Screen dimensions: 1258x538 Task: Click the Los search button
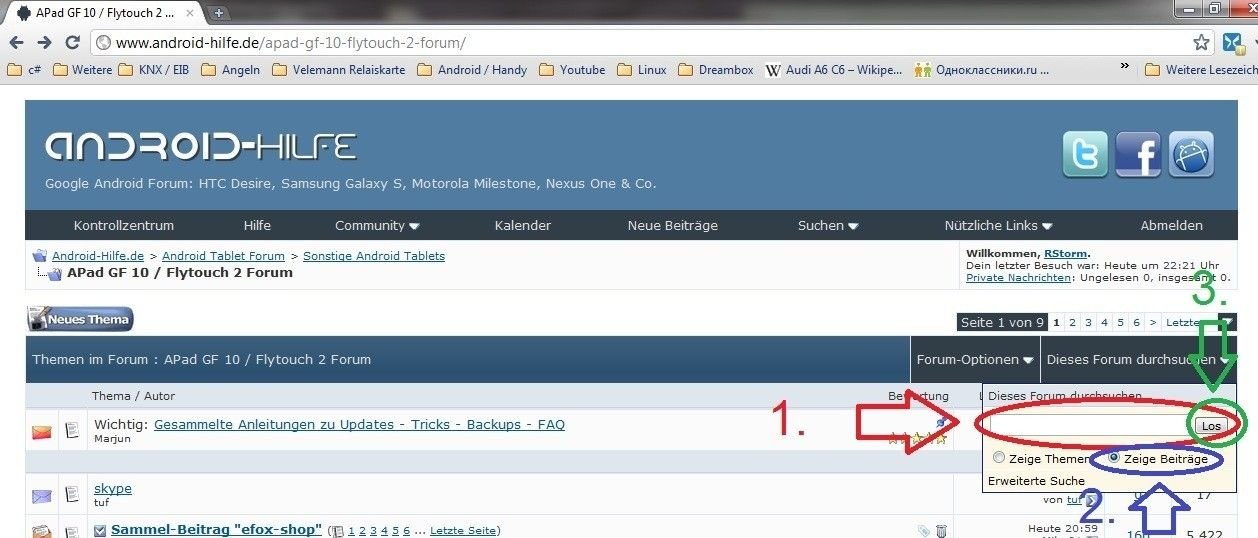(1211, 426)
